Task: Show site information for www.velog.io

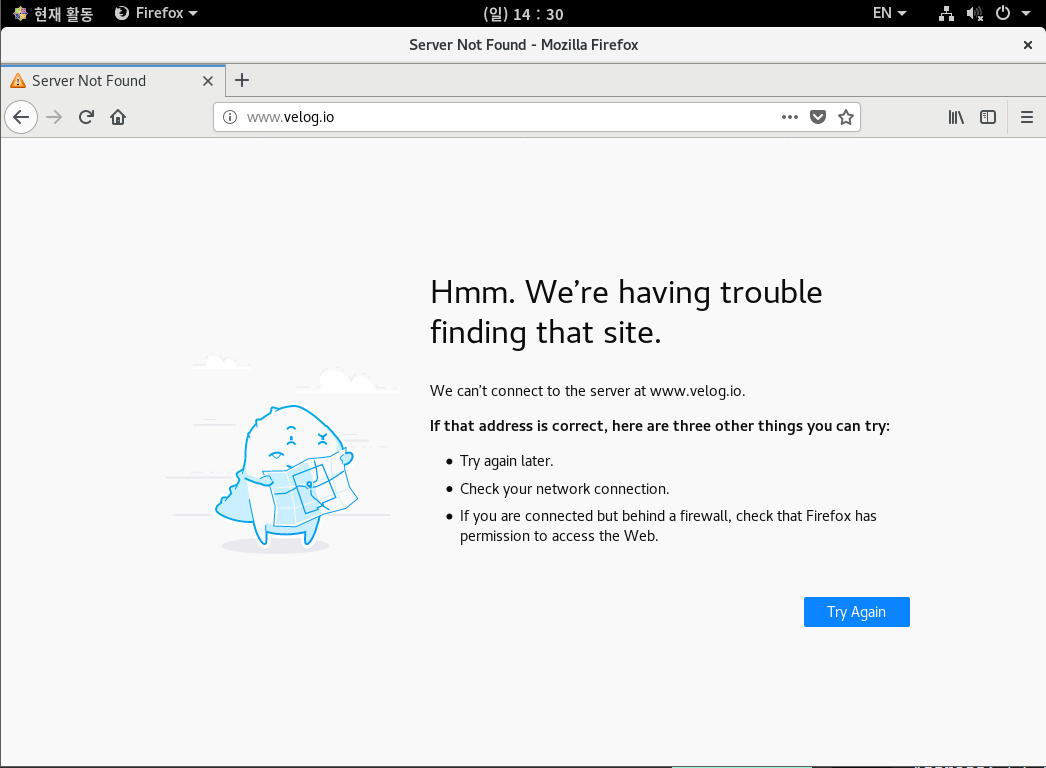Action: tap(229, 117)
